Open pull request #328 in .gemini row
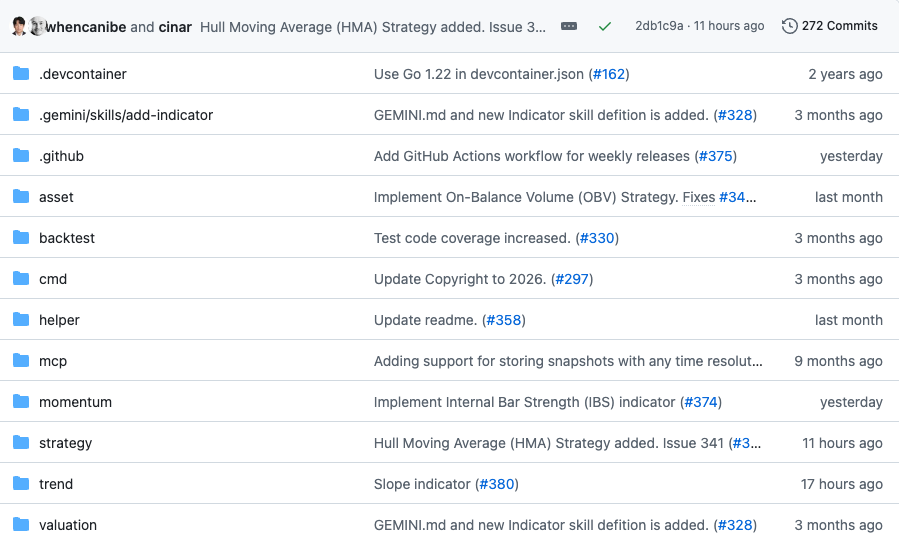 tap(735, 115)
